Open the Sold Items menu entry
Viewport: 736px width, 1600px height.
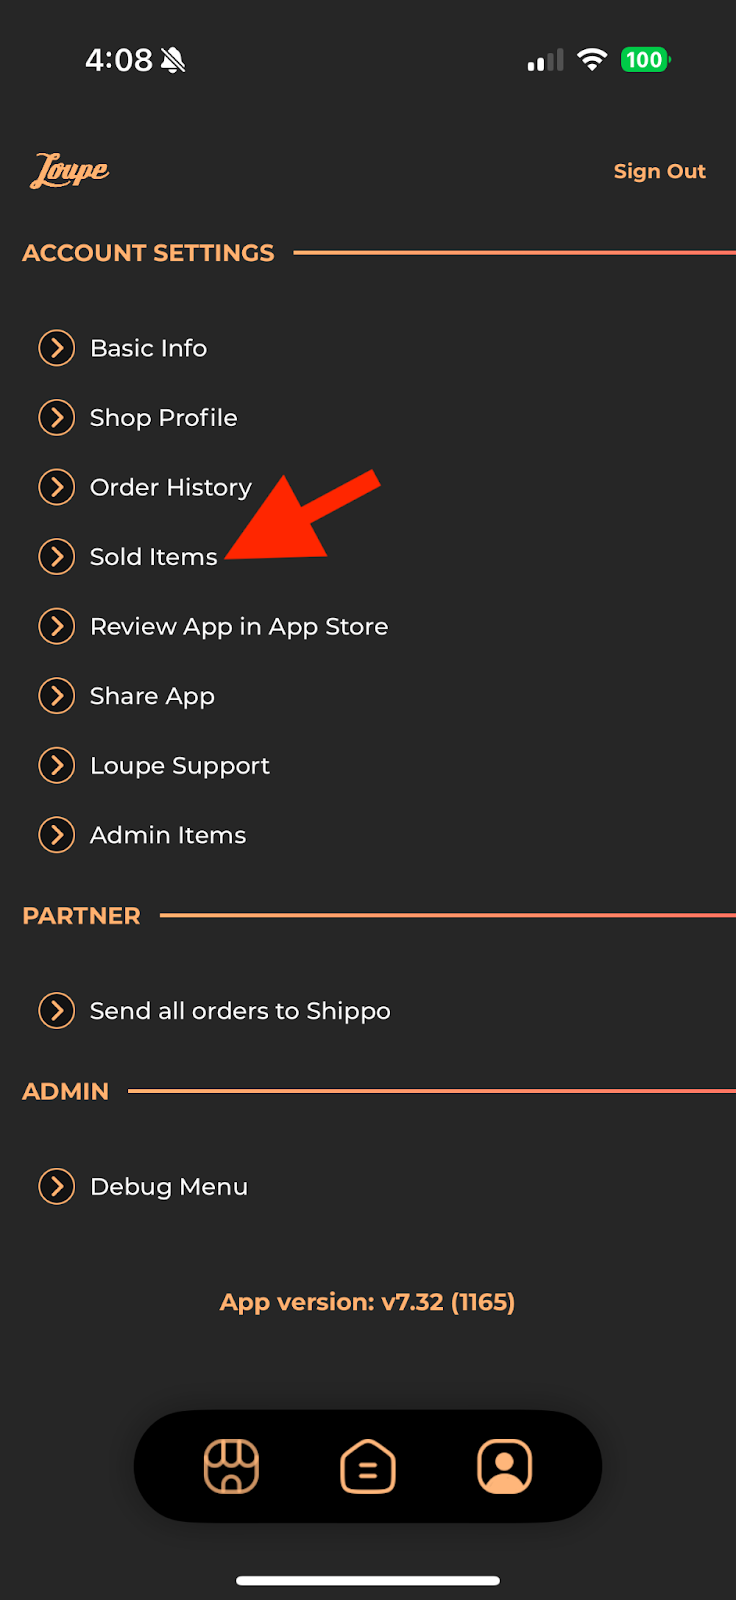153,557
